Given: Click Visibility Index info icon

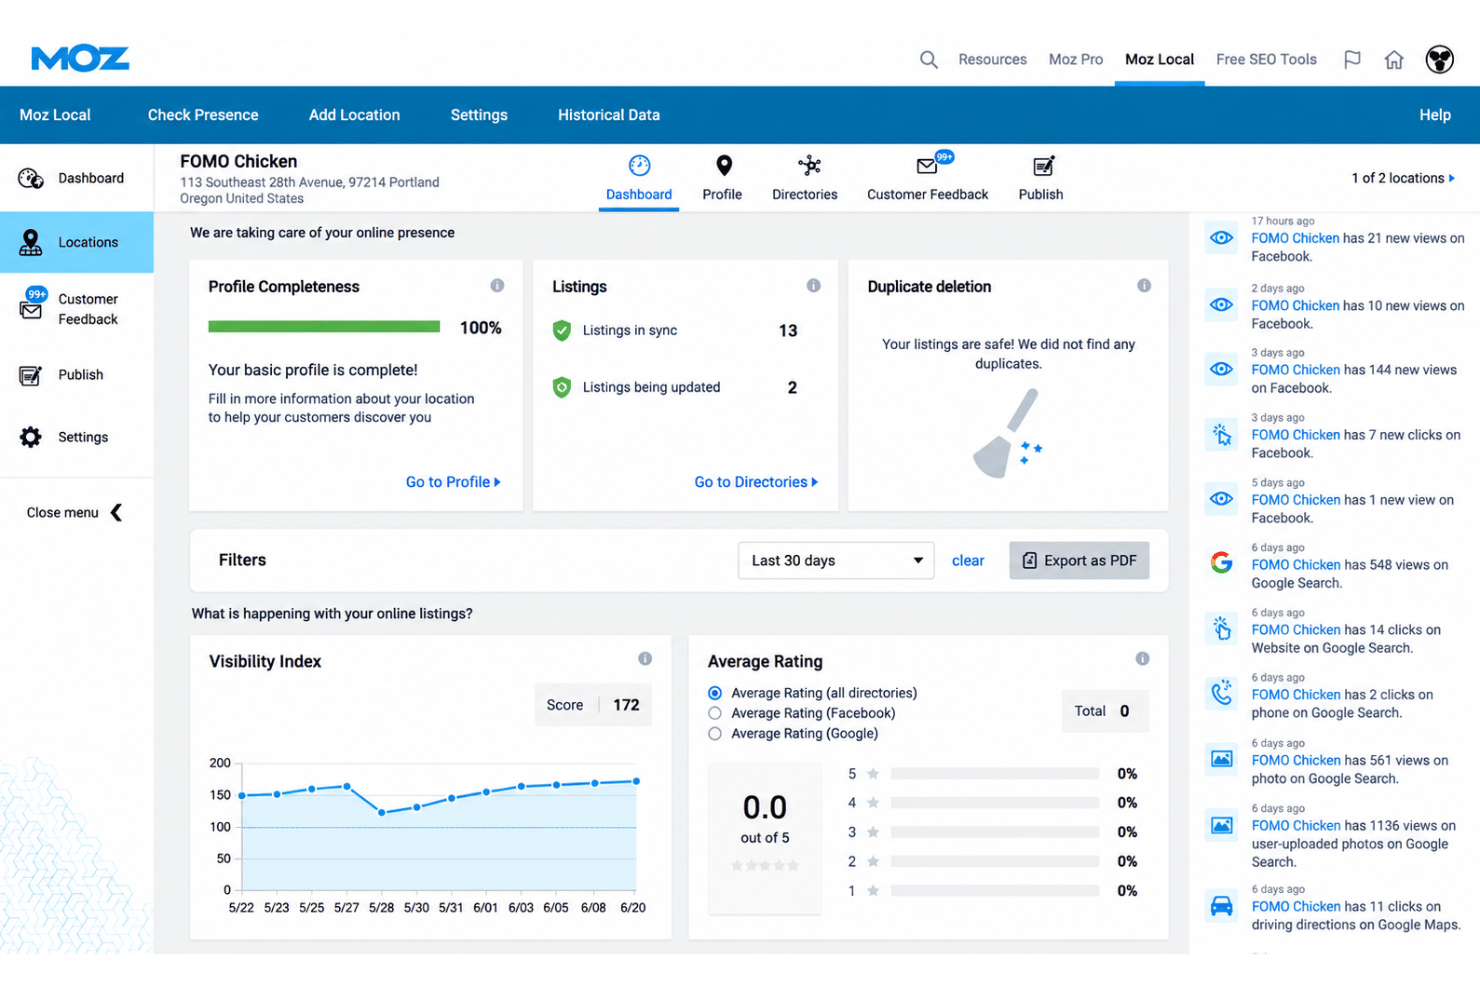Looking at the screenshot, I should click(x=645, y=659).
